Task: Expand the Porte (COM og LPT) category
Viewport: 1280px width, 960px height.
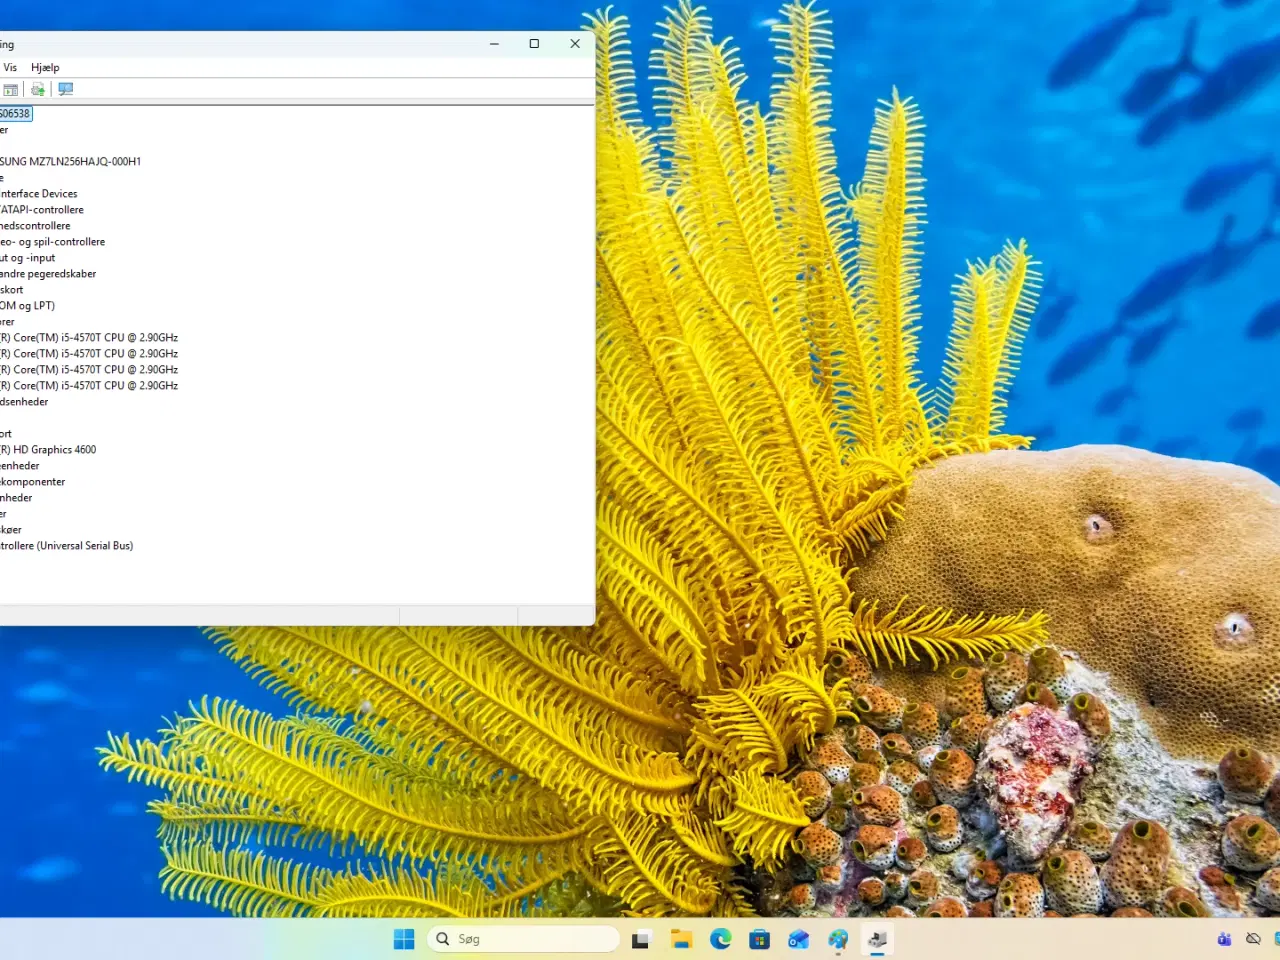Action: pyautogui.click(x=27, y=305)
